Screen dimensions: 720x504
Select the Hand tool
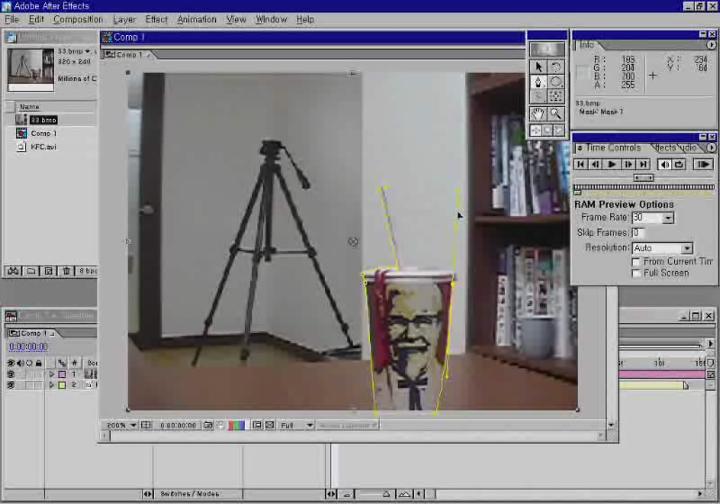[539, 113]
